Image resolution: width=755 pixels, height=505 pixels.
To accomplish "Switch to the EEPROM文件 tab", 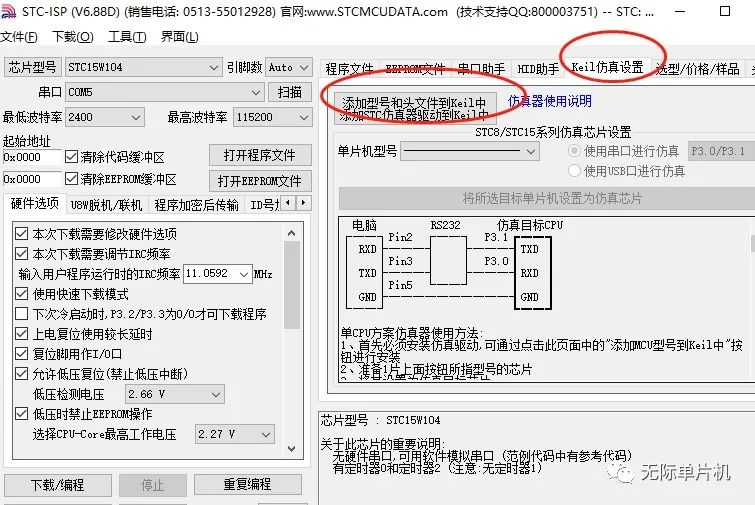I will point(415,69).
